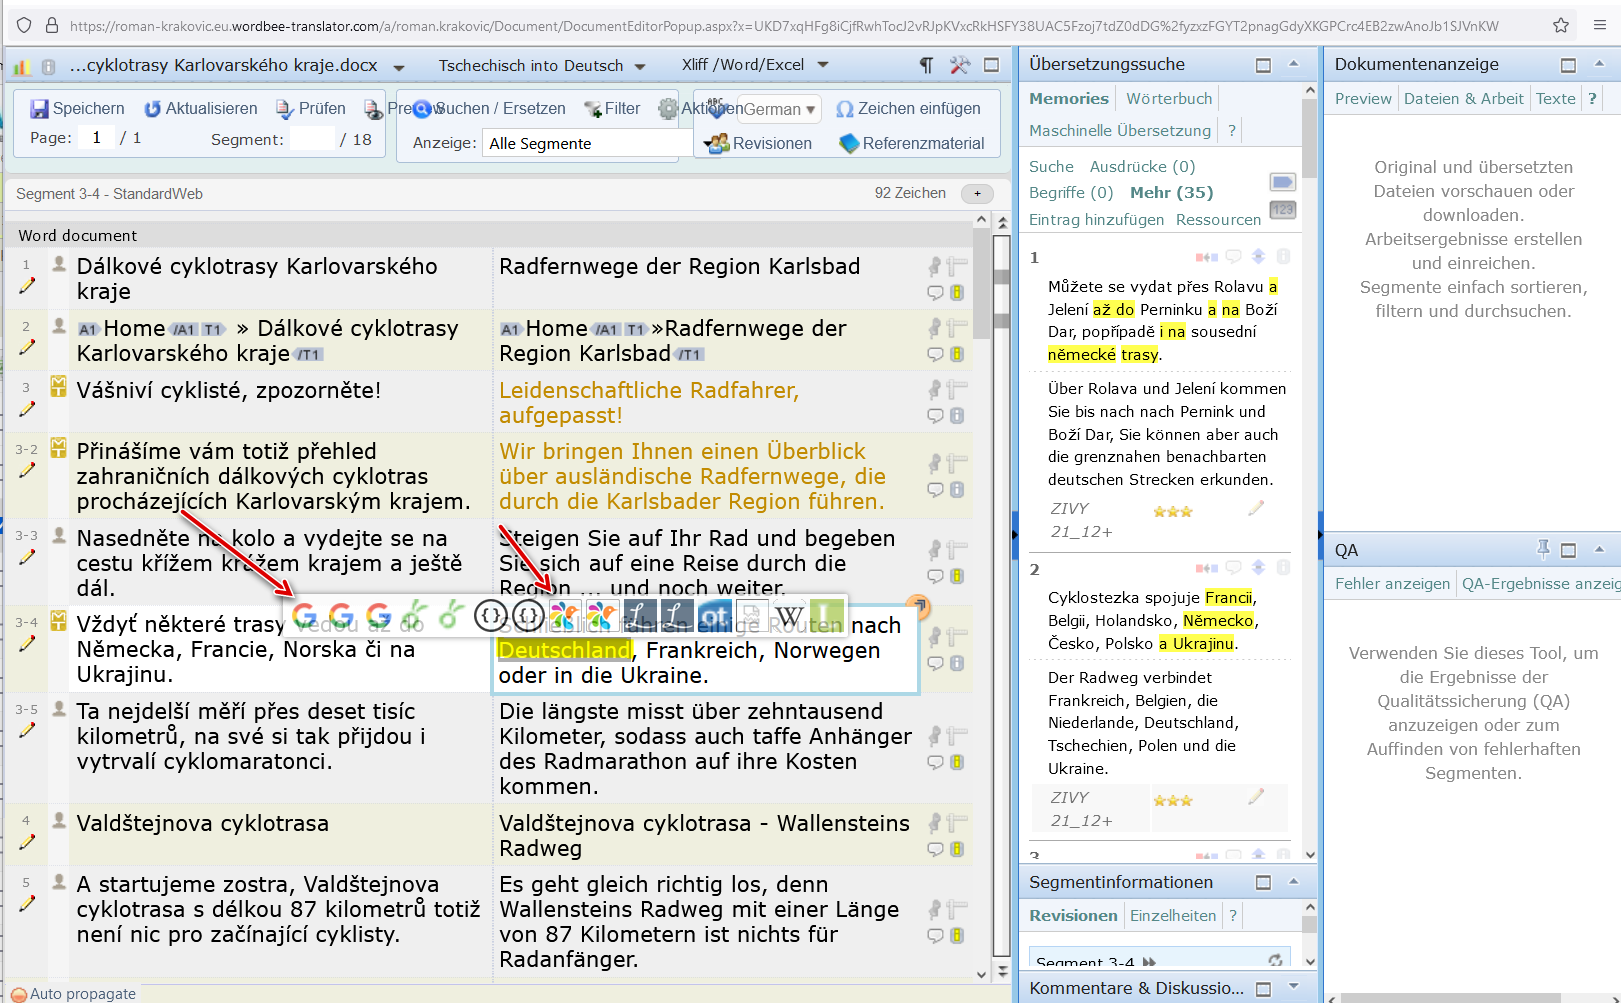Screen dimensions: 1621x1003
Task: Open the browser hamburger menu
Action: click(1600, 26)
